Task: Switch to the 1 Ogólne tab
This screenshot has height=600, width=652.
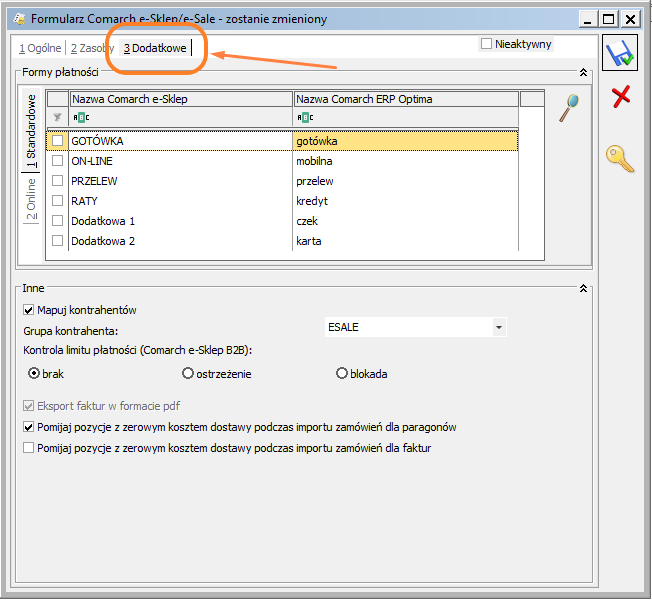Action: (40, 48)
